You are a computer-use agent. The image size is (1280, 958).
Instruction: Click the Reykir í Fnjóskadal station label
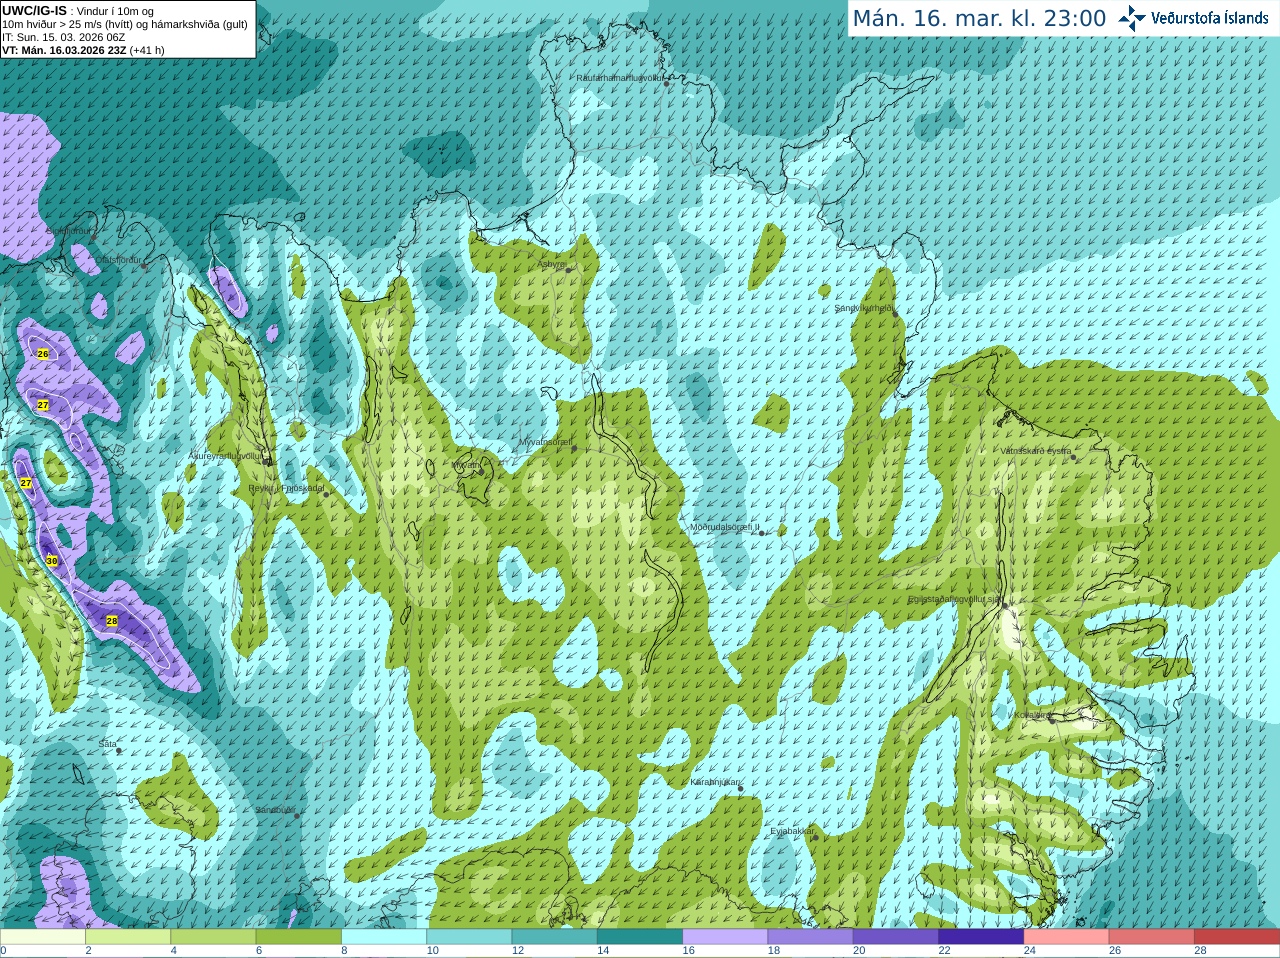tap(287, 488)
